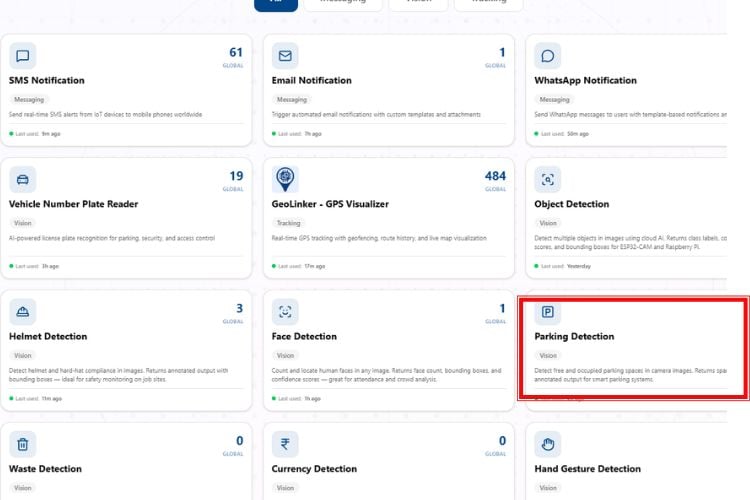Screen dimensions: 750x500
Task: Click the Messaging tag on SMS Notification
Action: [x=29, y=100]
